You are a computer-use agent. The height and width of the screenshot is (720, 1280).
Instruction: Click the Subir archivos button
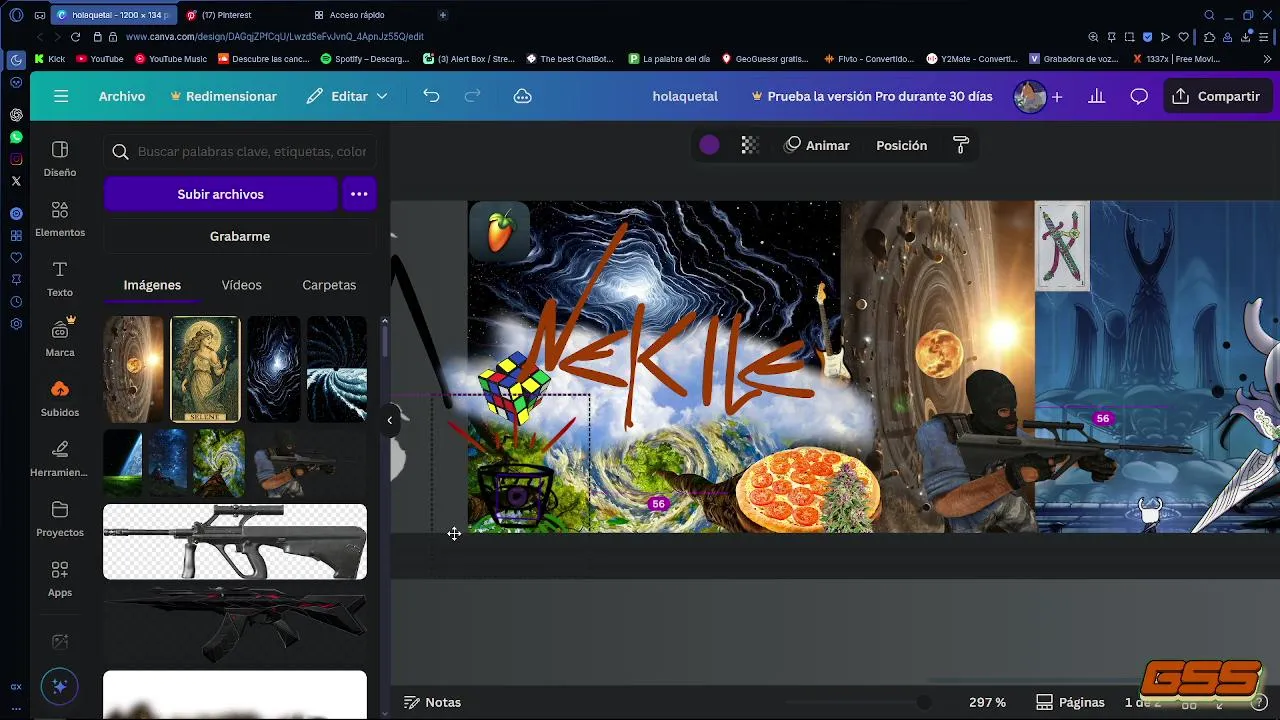coord(221,194)
